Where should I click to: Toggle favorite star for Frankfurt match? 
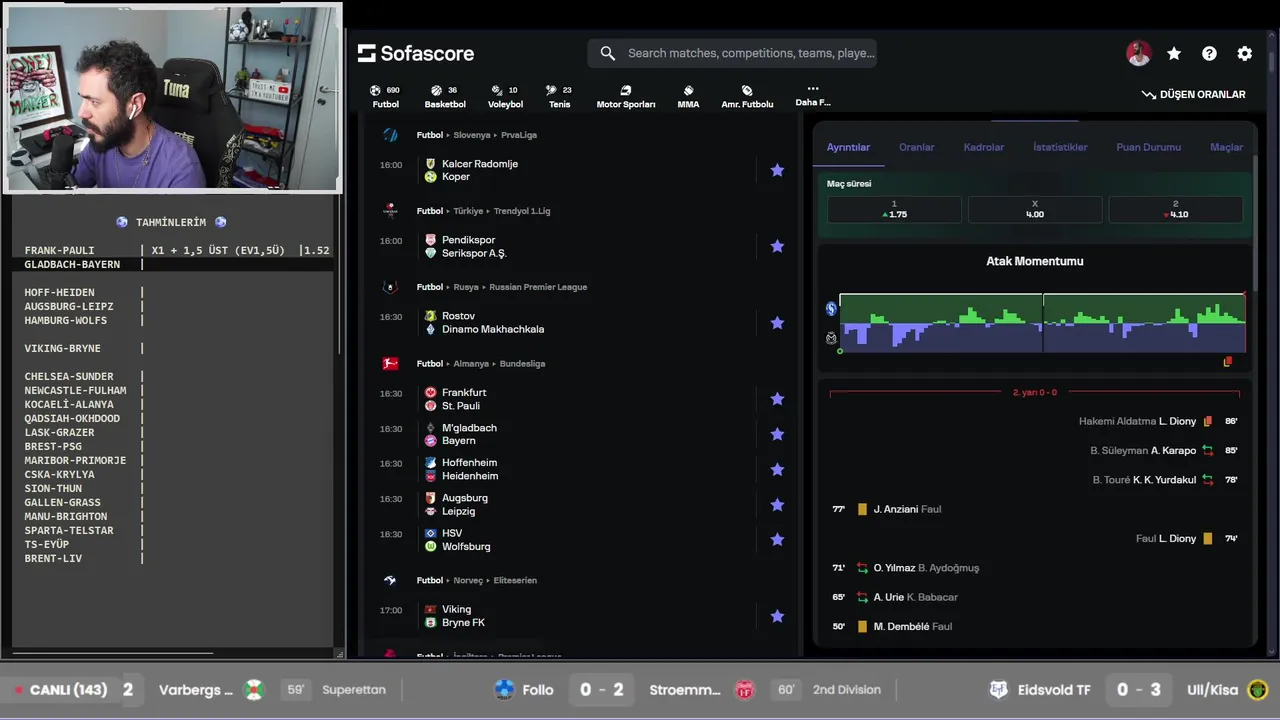pos(777,399)
